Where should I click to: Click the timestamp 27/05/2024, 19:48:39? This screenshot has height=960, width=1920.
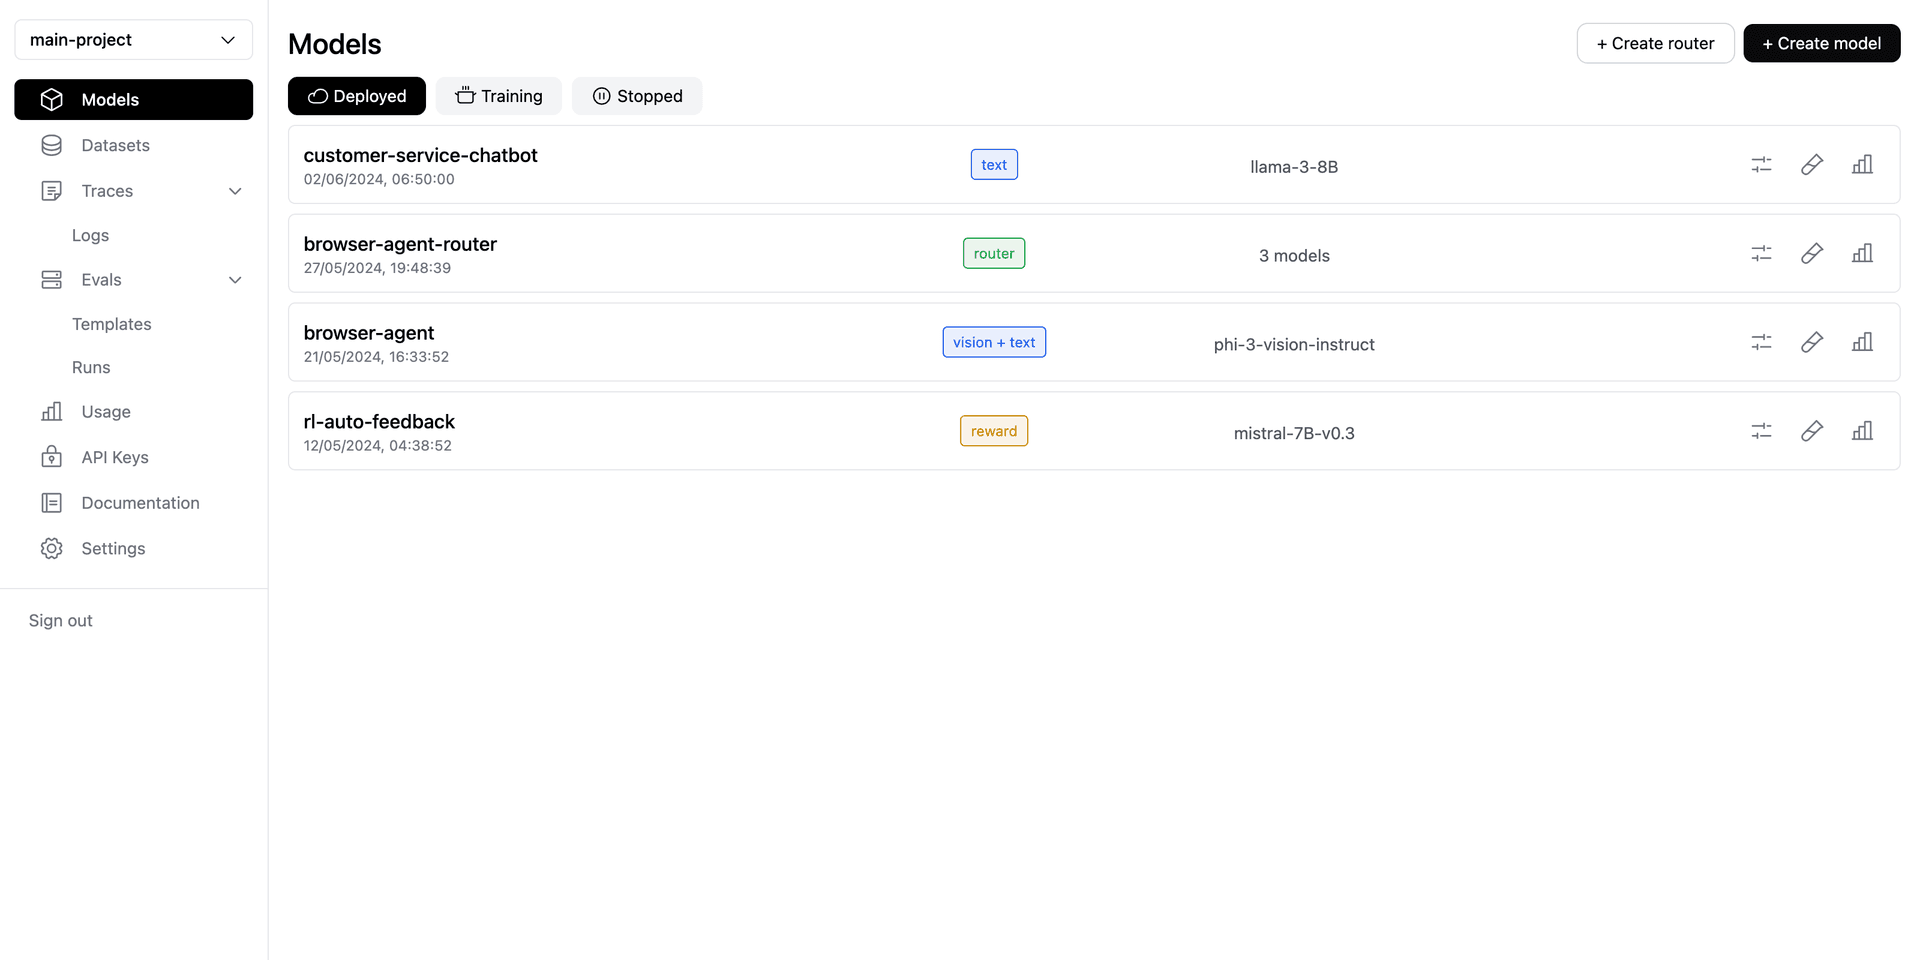tap(377, 268)
